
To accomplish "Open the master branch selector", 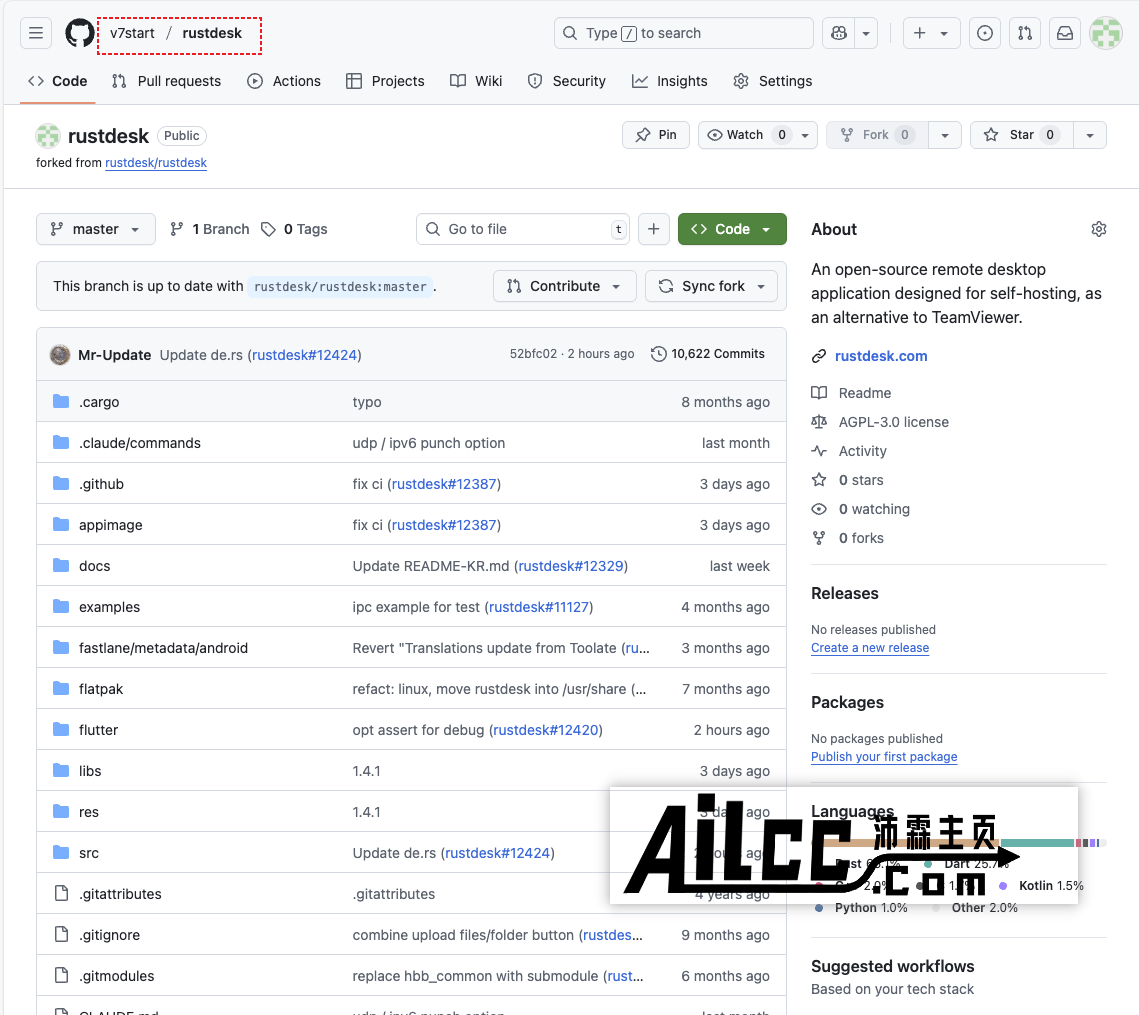I will (x=96, y=229).
